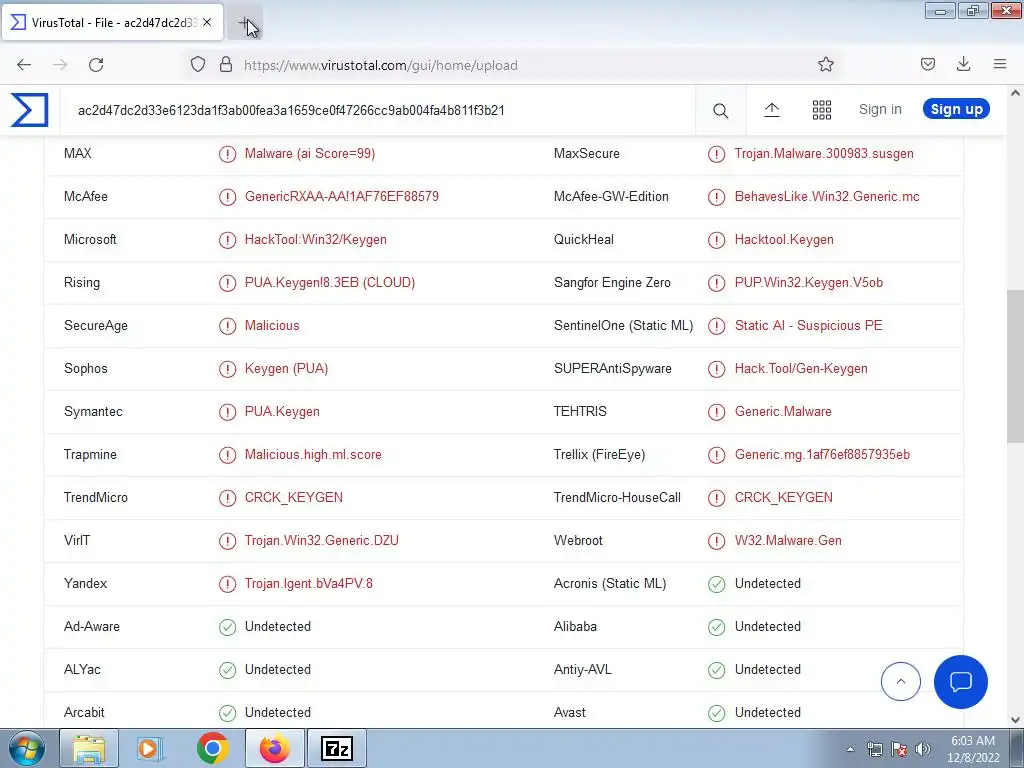Select the VirusTotal File tab
Image resolution: width=1024 pixels, height=768 pixels.
(x=112, y=22)
